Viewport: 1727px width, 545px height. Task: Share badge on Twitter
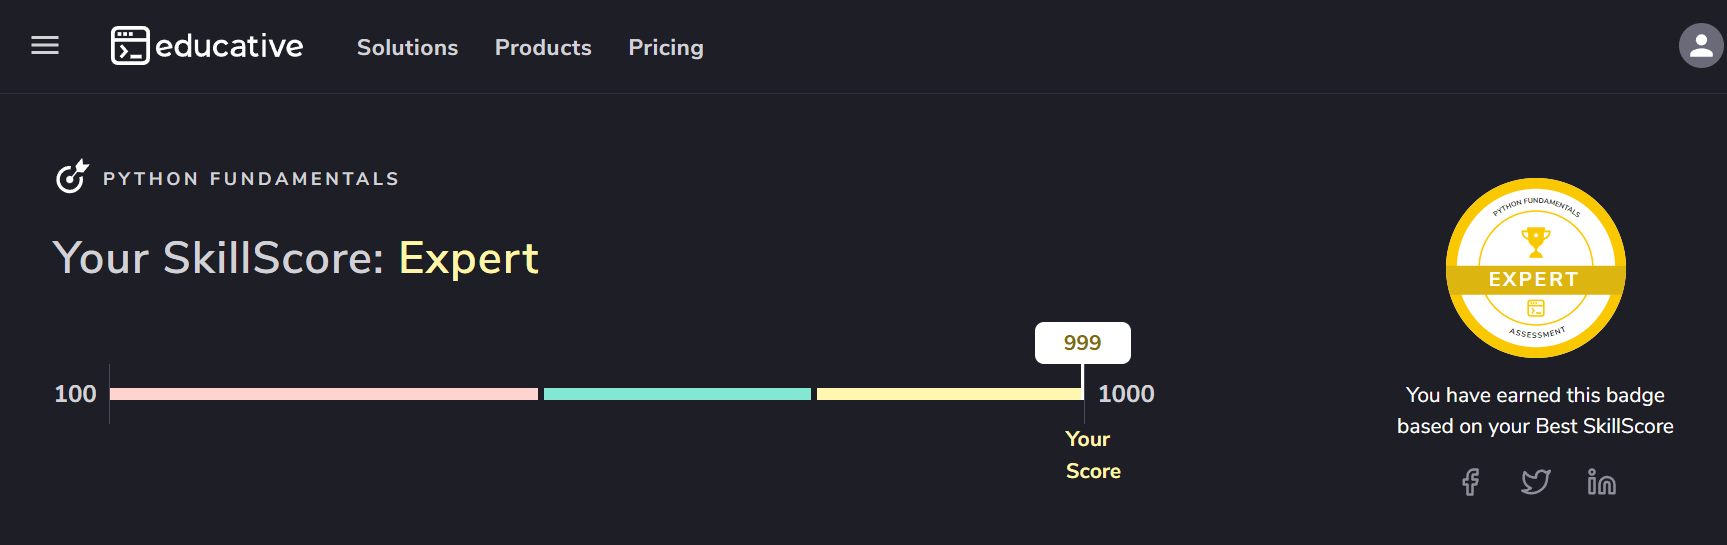(x=1535, y=482)
